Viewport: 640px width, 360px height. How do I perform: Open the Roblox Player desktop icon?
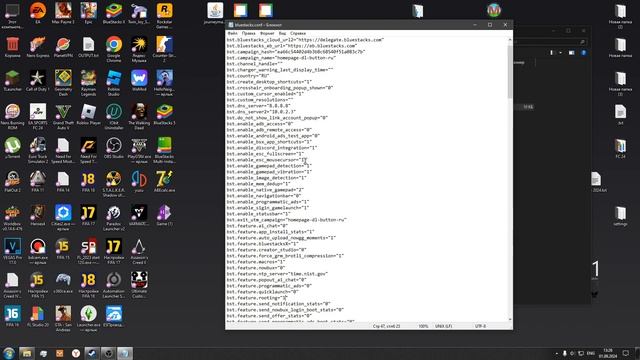88,114
